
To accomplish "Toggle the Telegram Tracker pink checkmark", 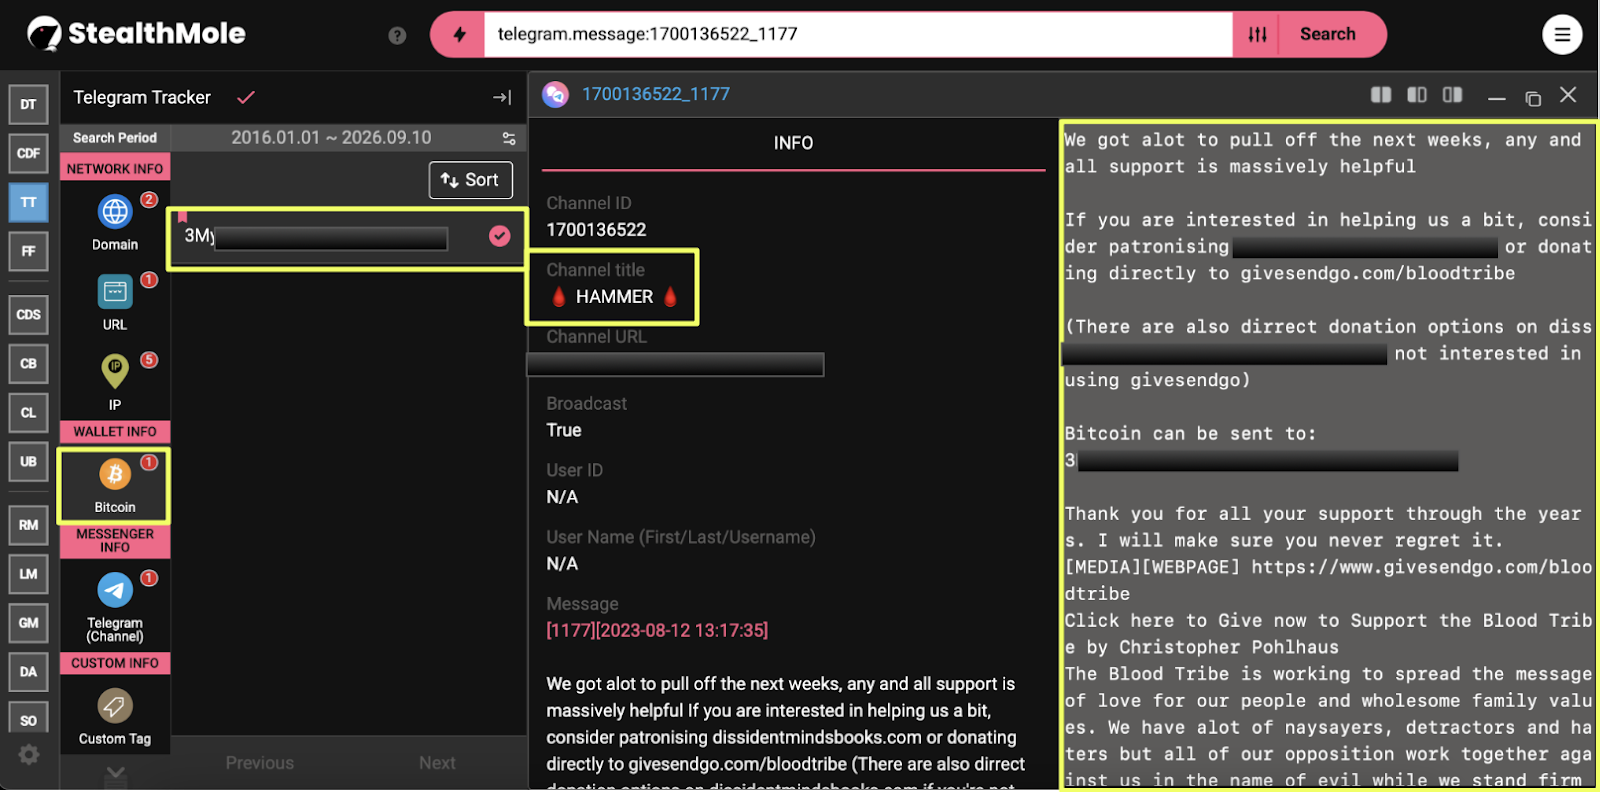I will point(246,97).
